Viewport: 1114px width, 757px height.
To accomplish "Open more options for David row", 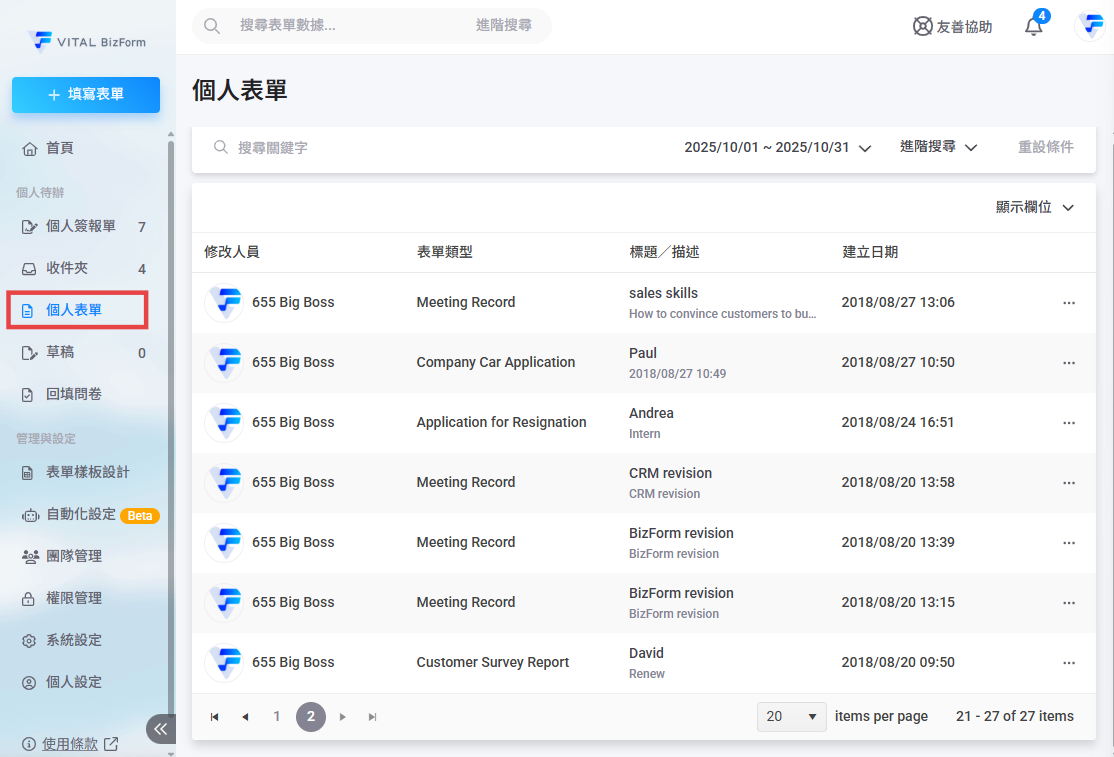I will [1068, 663].
